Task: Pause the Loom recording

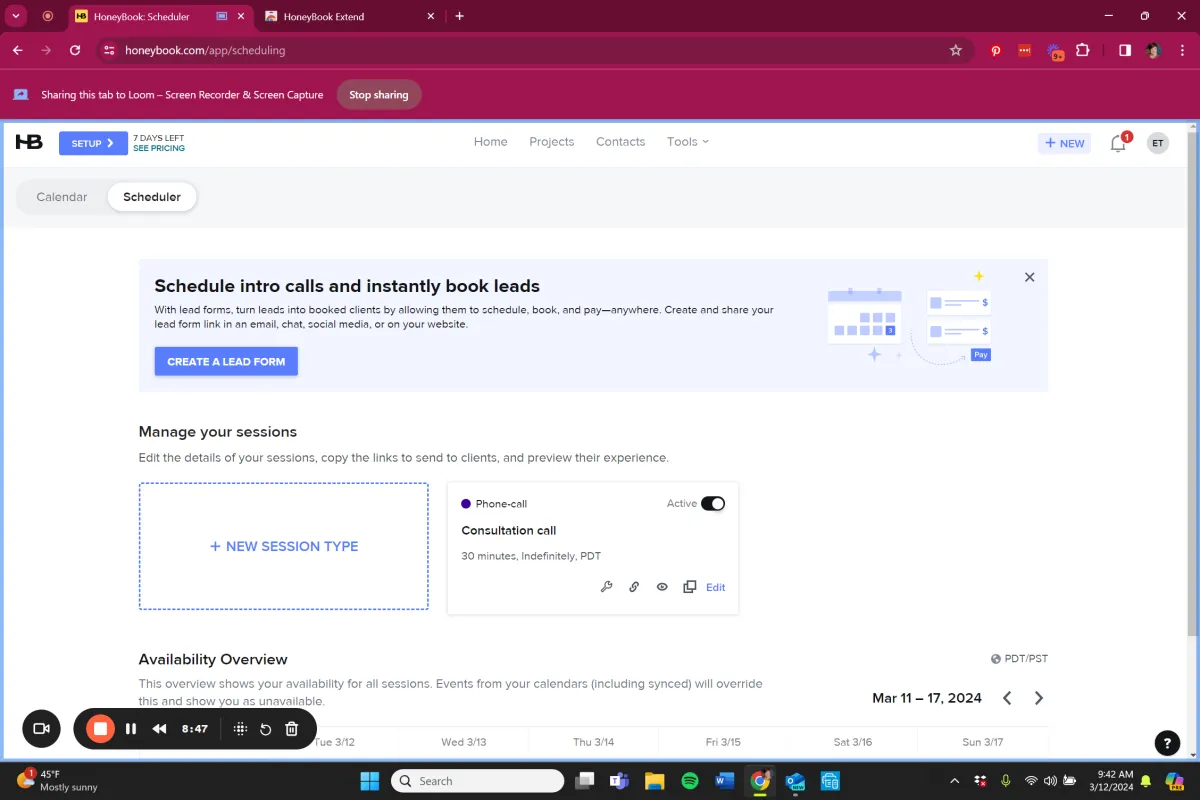Action: [131, 729]
